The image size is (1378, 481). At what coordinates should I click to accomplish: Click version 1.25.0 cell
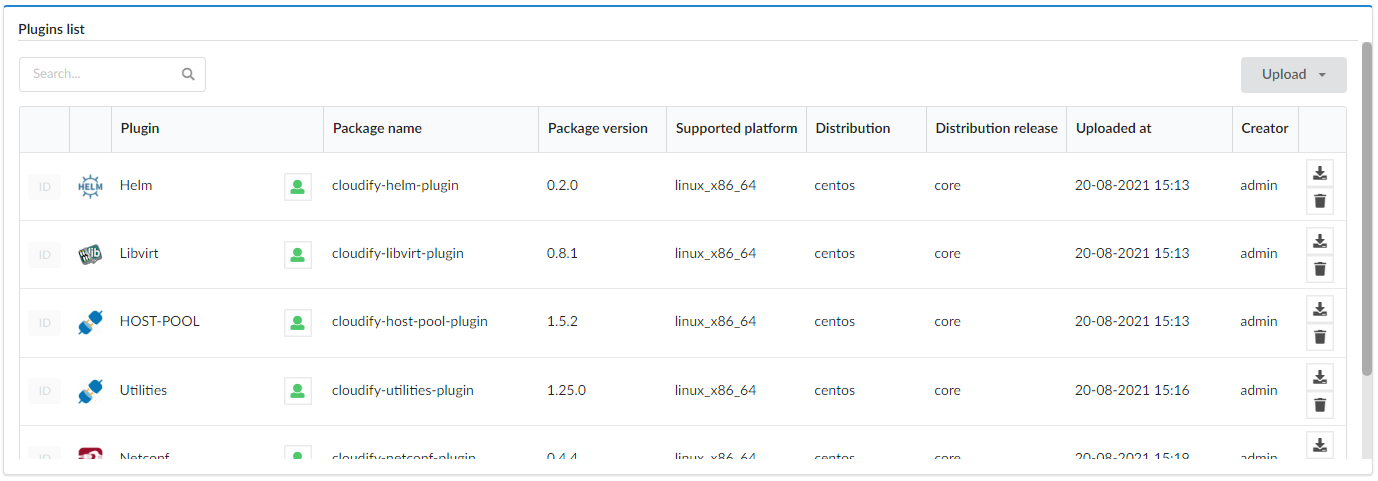(x=567, y=390)
